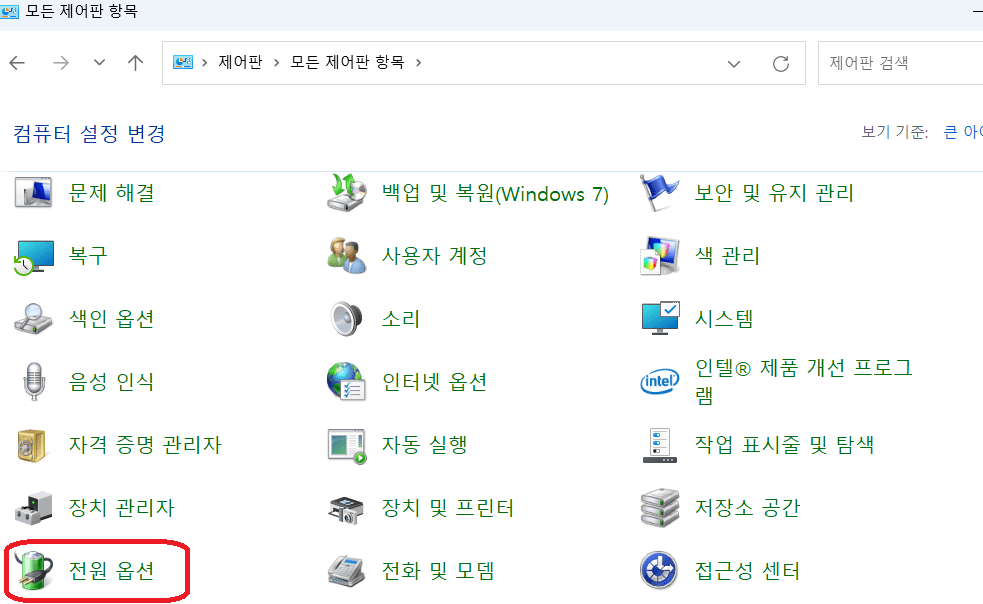Open the 장치 및 프린터 link
This screenshot has width=983, height=604.
448,507
